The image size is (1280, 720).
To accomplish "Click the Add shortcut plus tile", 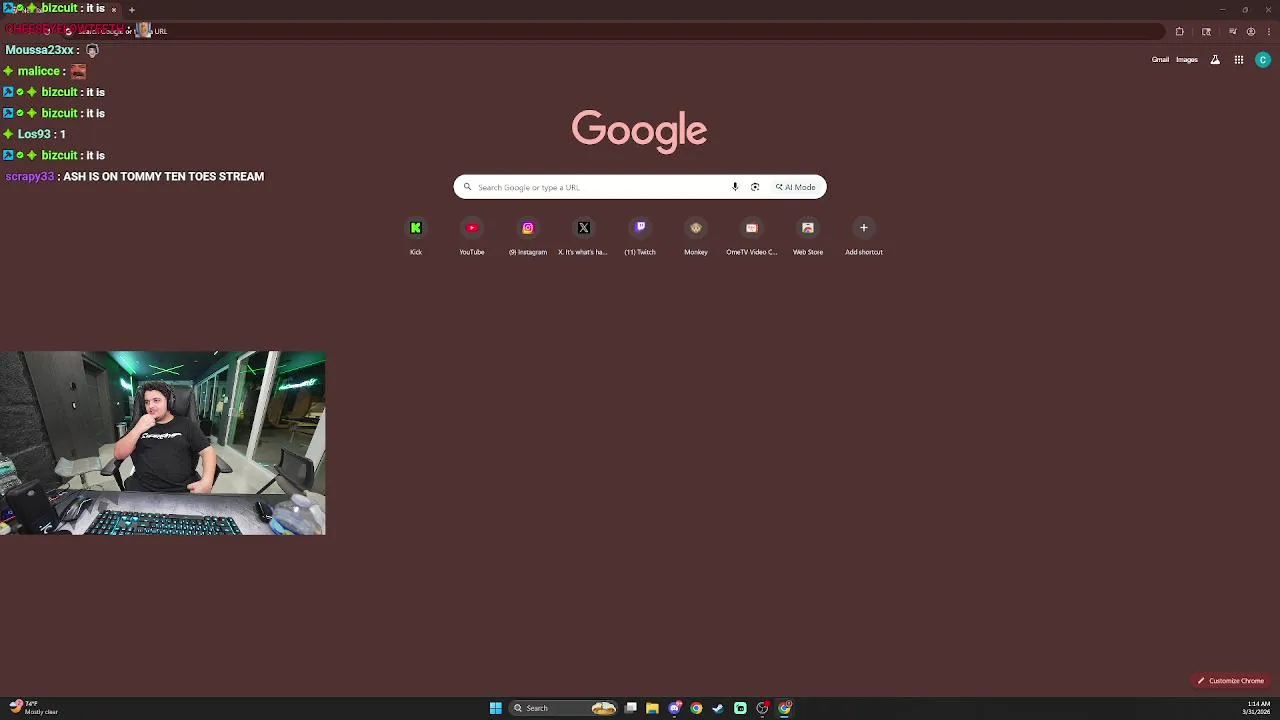I will tap(864, 237).
